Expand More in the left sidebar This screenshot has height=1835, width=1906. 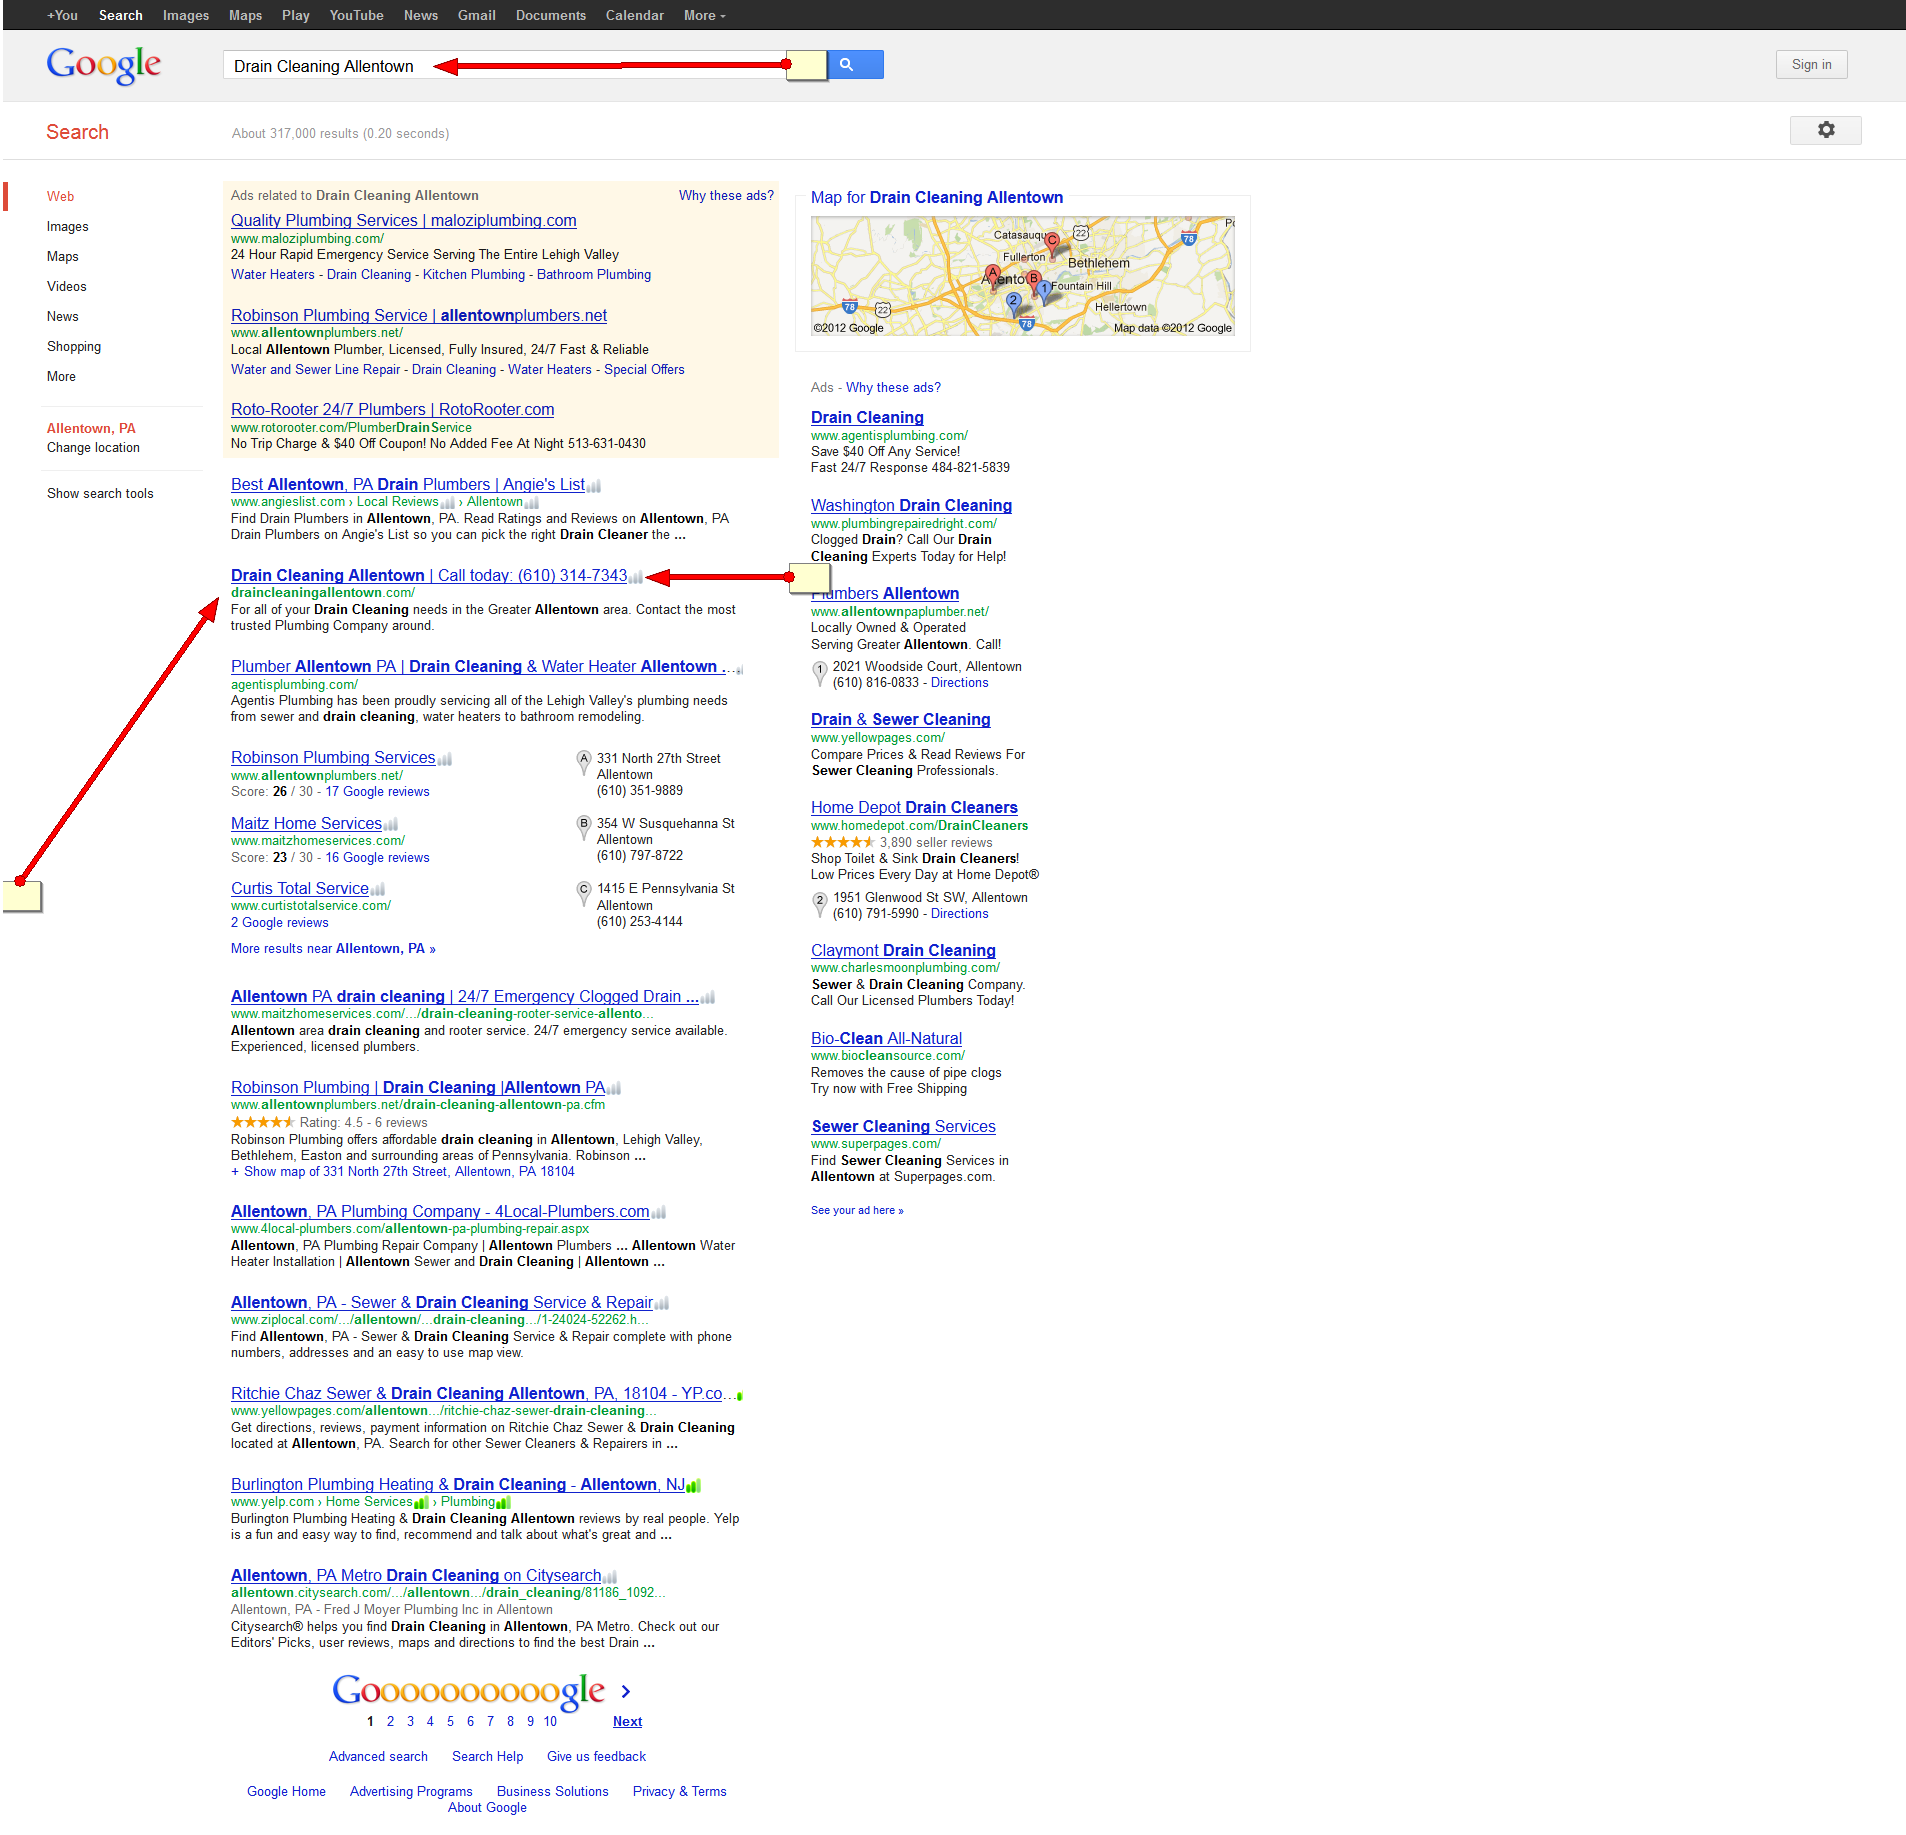61,377
